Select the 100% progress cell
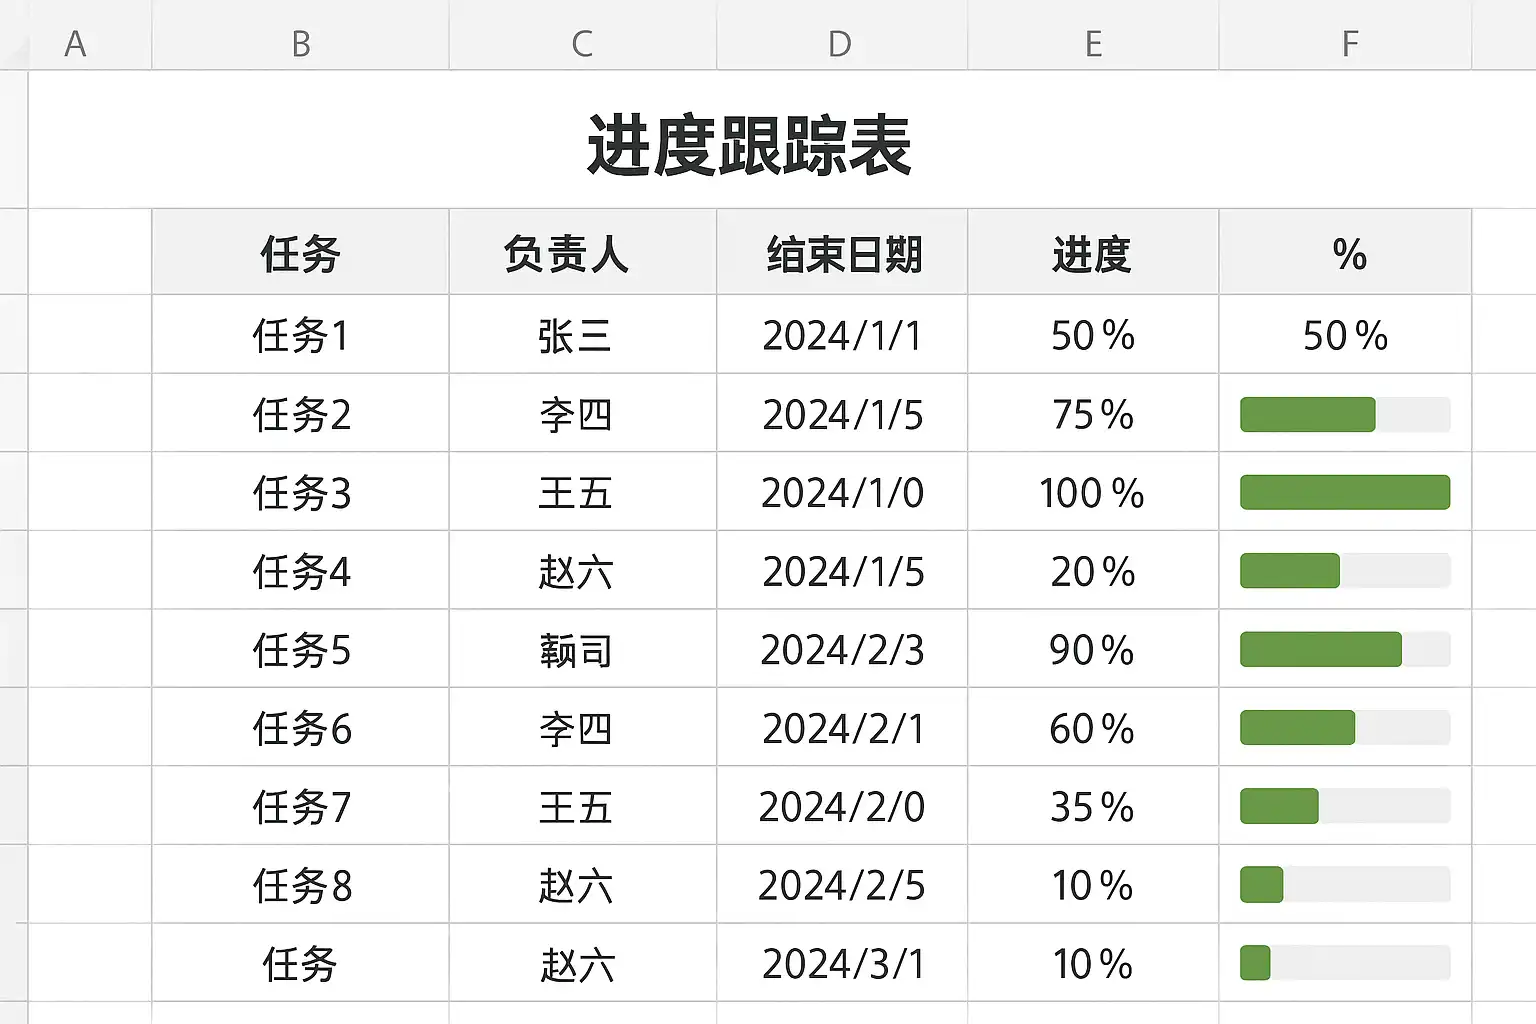This screenshot has height=1024, width=1536. pyautogui.click(x=1092, y=493)
